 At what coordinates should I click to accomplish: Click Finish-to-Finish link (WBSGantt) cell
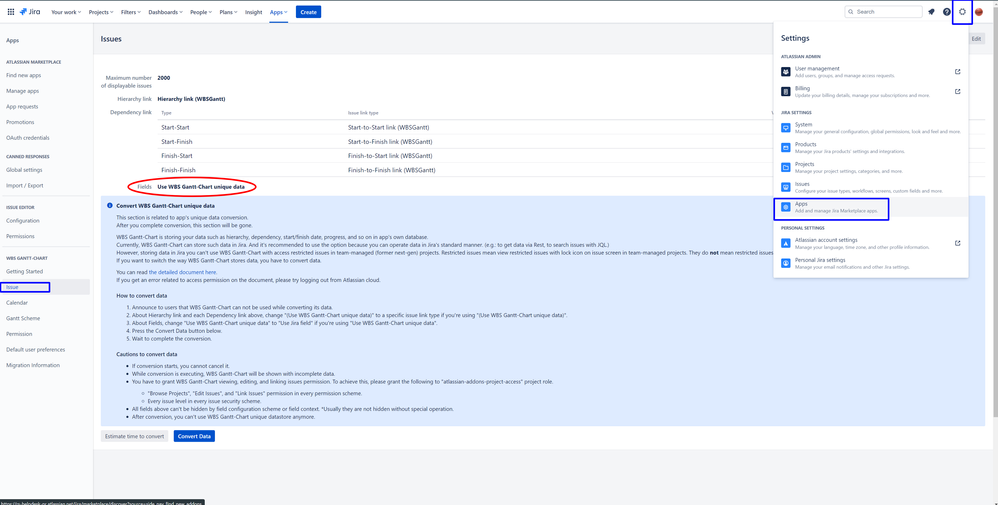[x=392, y=171]
